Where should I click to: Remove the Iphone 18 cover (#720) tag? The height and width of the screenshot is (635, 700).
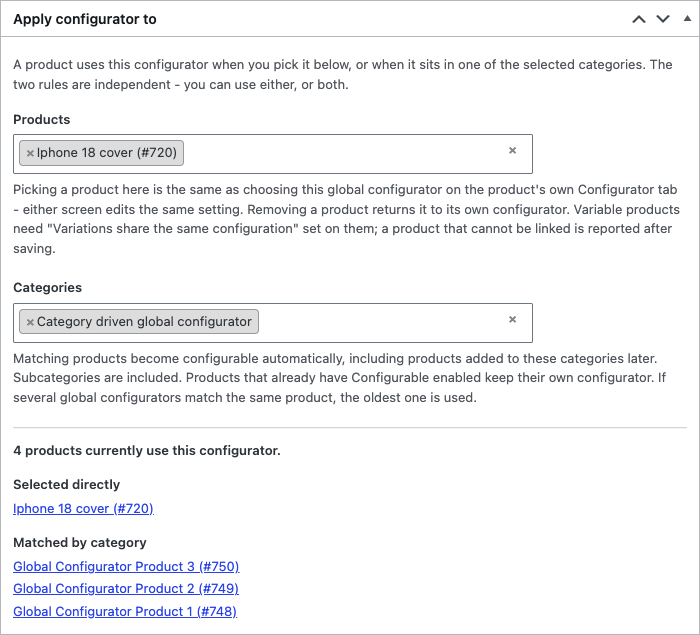[30, 153]
